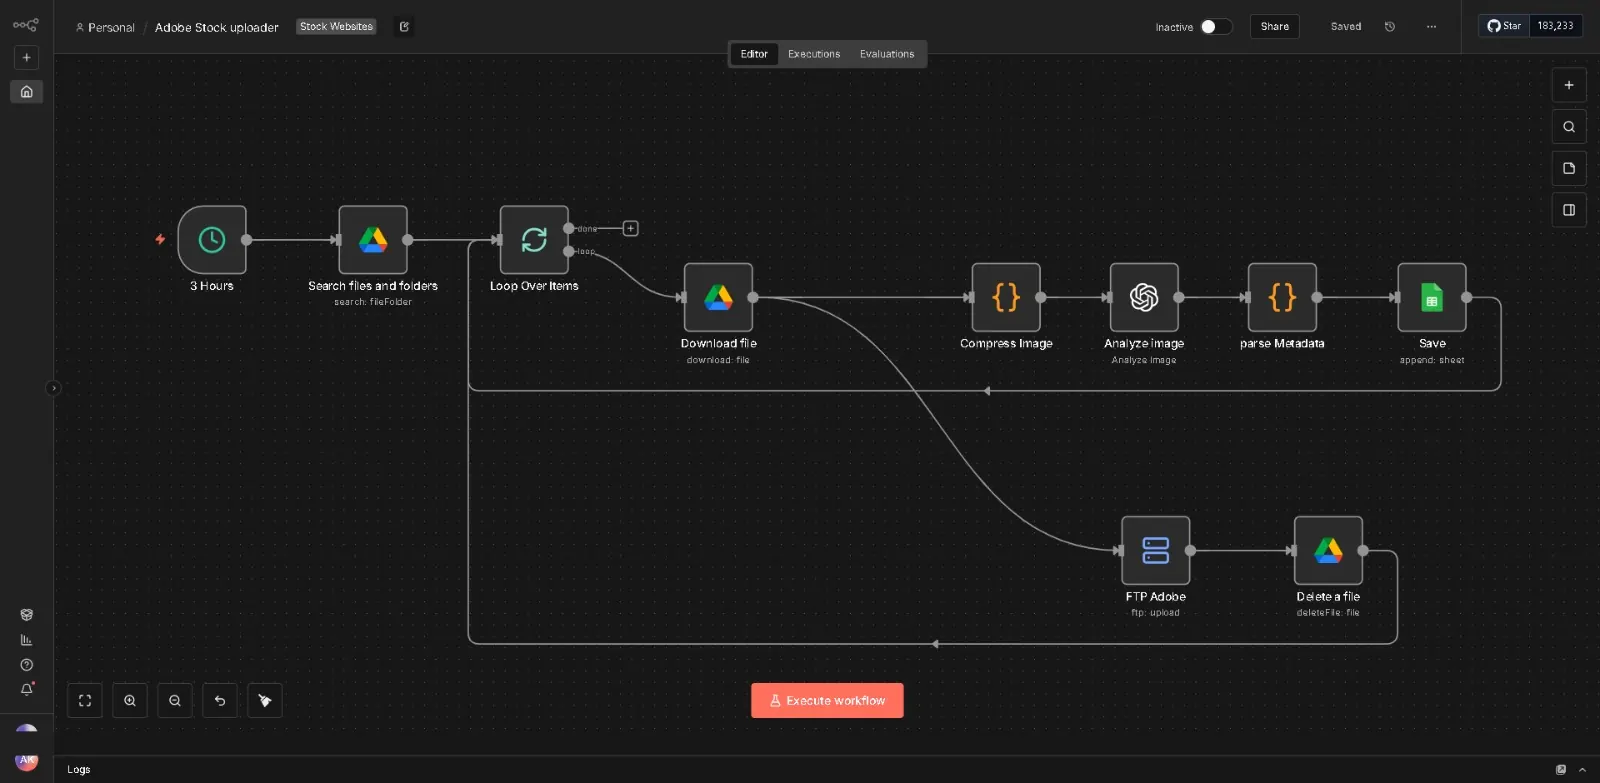Go to the home icon in sidebar
Image resolution: width=1600 pixels, height=783 pixels.
pyautogui.click(x=27, y=92)
